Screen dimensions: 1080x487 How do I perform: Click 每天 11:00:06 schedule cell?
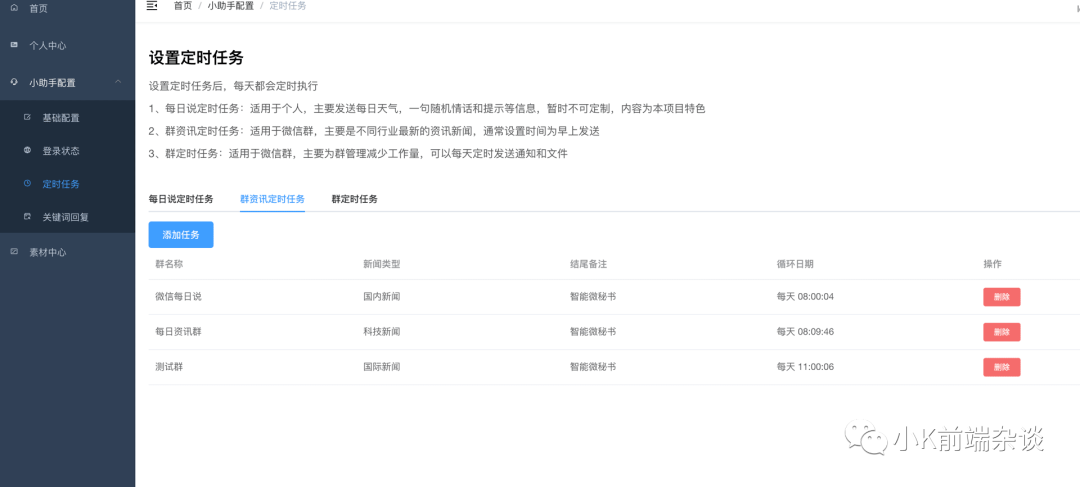[805, 367]
